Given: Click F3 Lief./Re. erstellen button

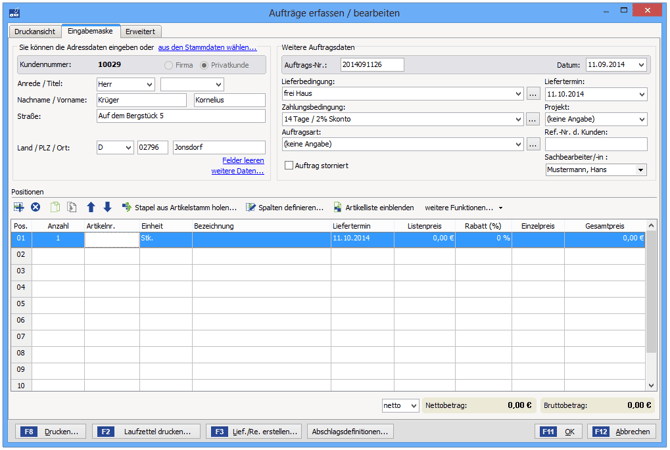Looking at the screenshot, I should click(254, 432).
